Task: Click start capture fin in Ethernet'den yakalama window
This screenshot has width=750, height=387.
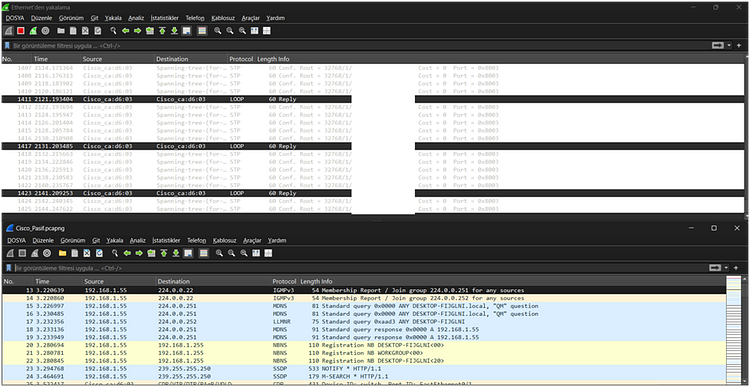Action: point(9,31)
